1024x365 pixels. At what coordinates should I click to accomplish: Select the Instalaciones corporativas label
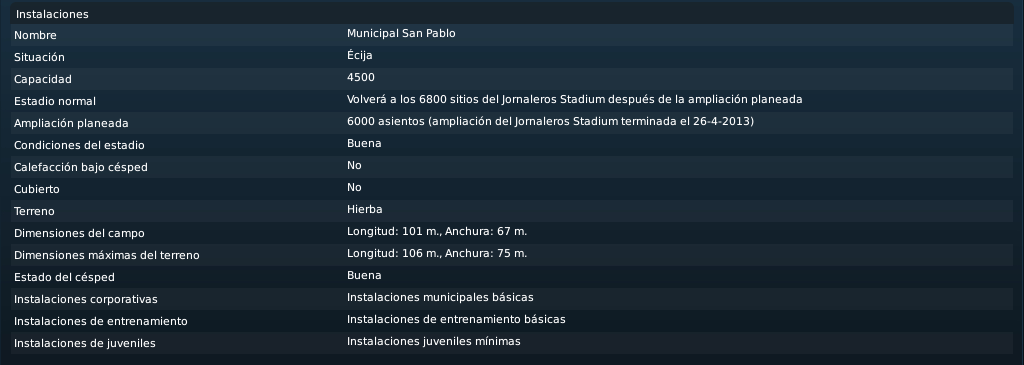tap(86, 299)
